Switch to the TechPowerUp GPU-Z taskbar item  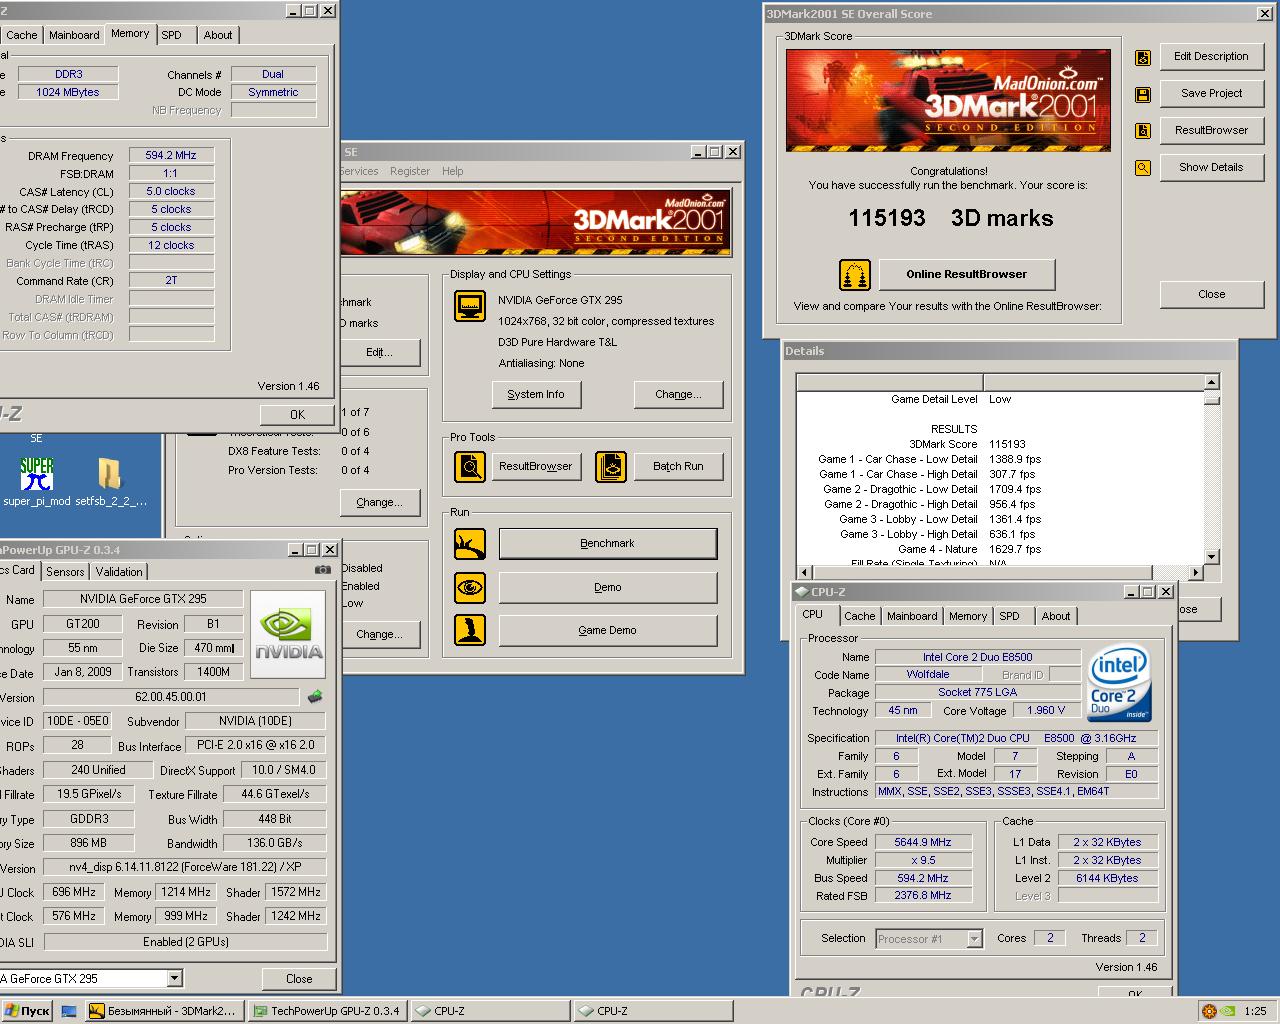tap(327, 1011)
